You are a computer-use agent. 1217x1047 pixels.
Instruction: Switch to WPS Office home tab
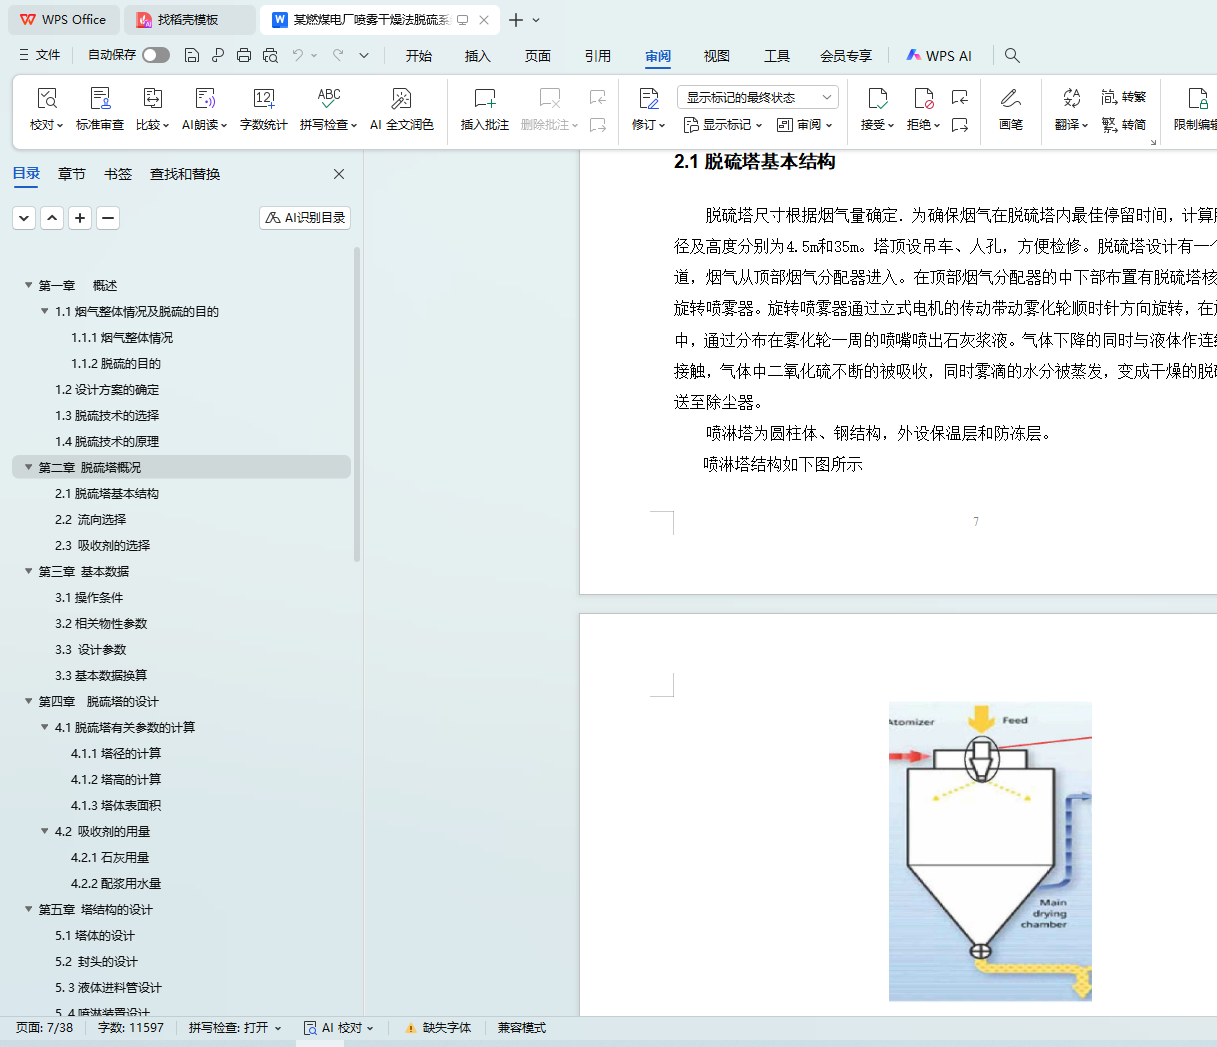[64, 20]
